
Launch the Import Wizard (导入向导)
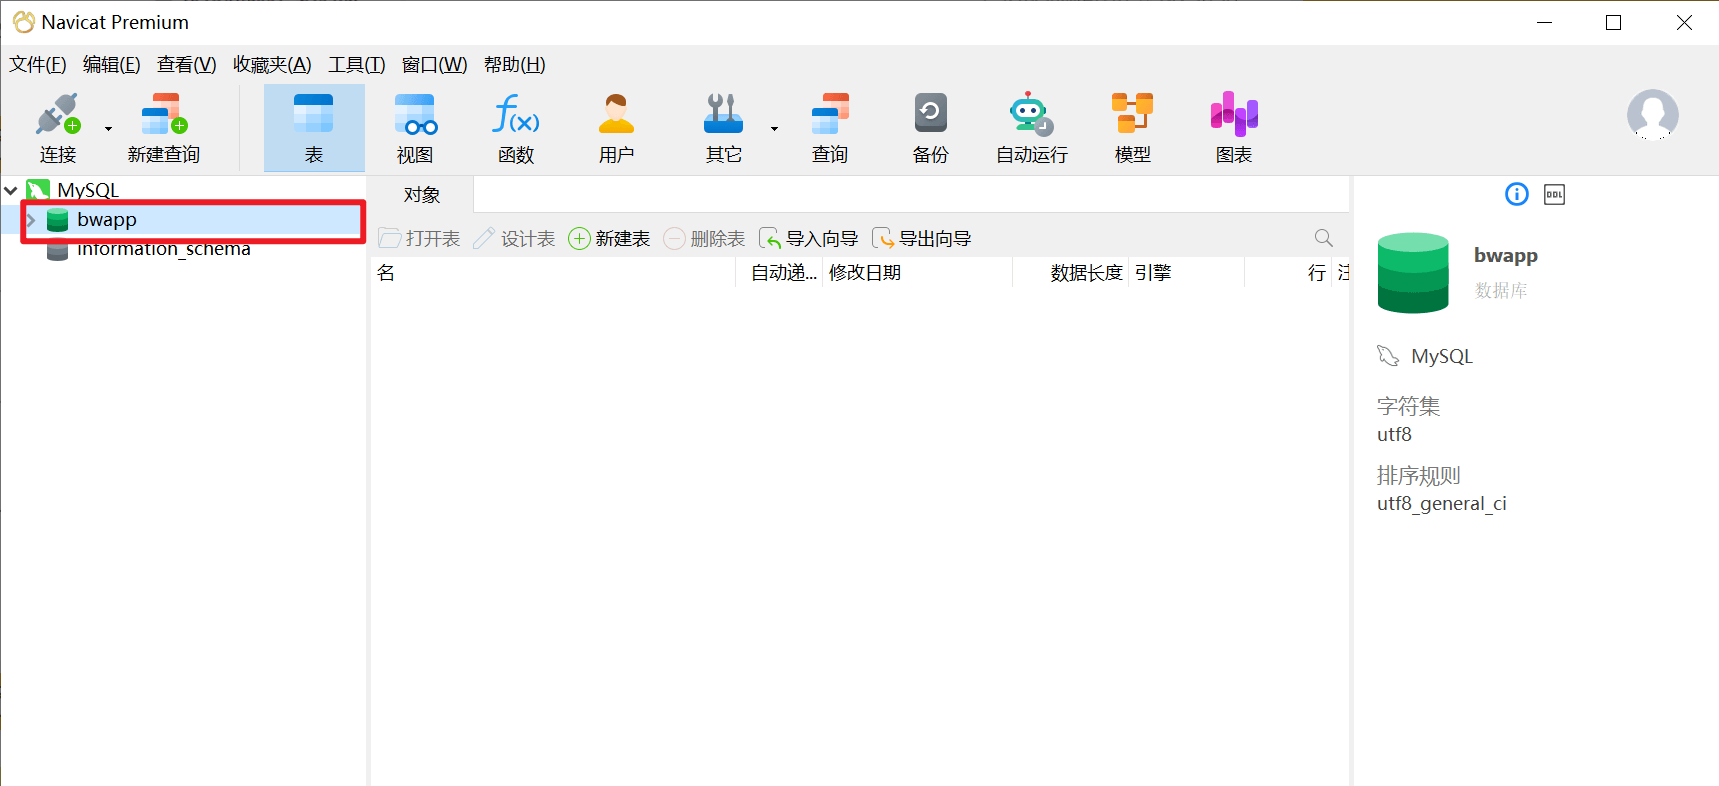[809, 239]
